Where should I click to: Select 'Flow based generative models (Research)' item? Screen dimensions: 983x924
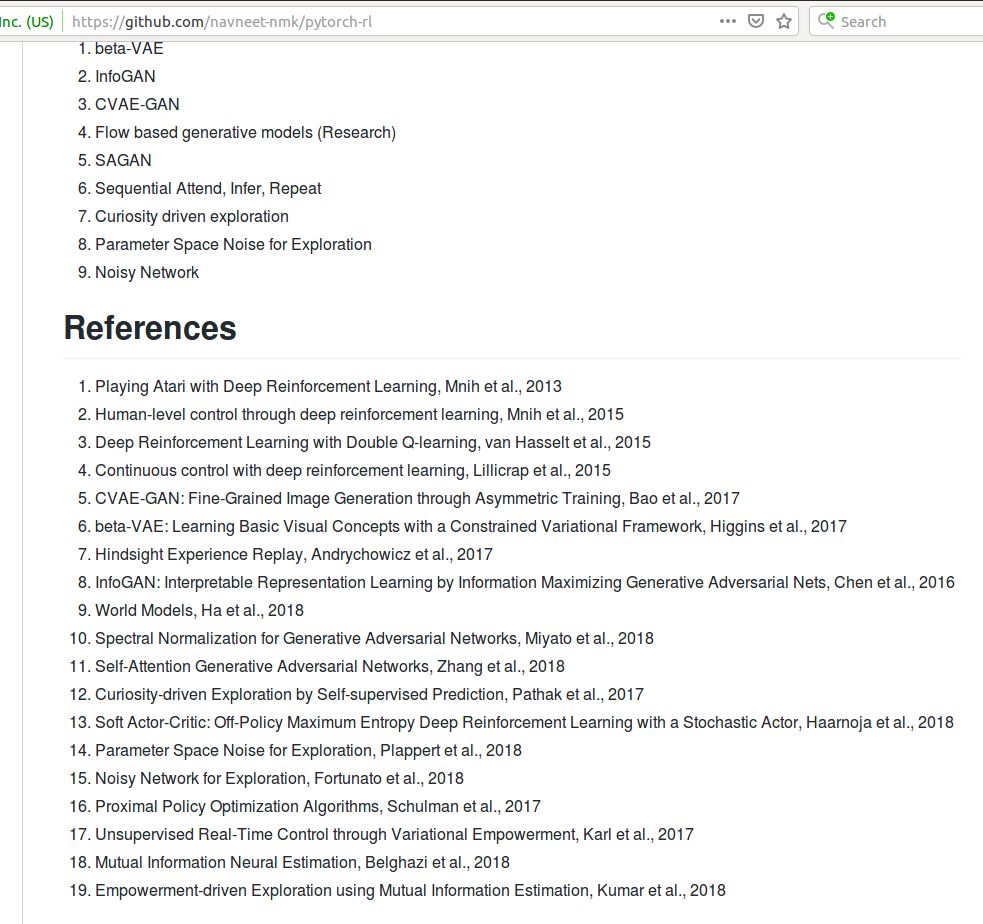point(245,132)
